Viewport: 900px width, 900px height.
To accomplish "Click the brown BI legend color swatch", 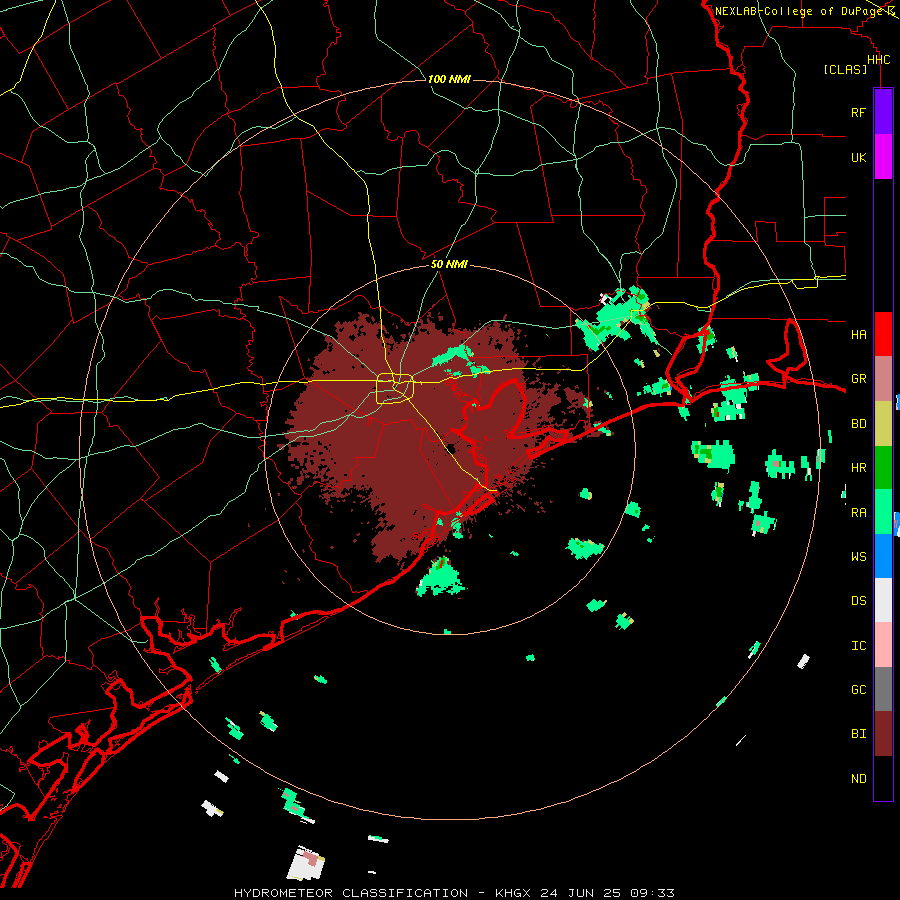I will (x=883, y=734).
